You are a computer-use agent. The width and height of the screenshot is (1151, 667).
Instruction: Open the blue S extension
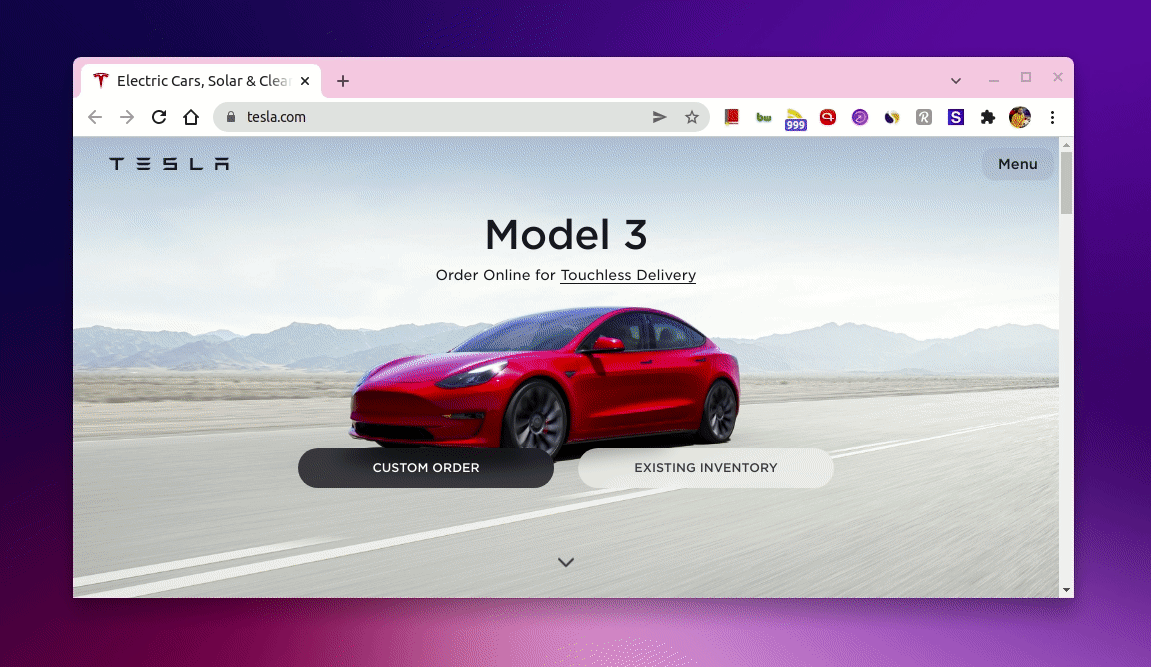[x=956, y=117]
